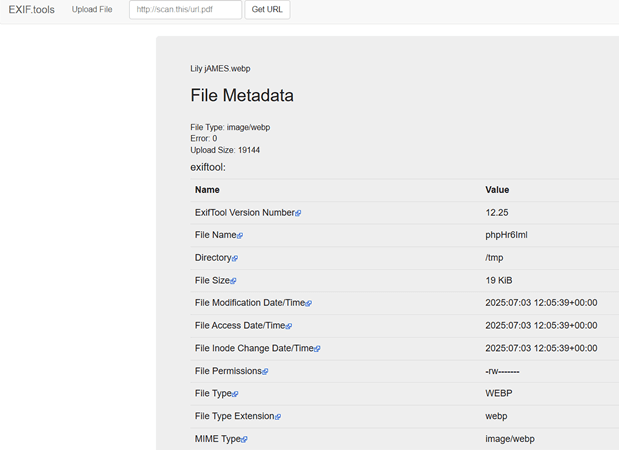Click link icon next to MIME Type
The image size is (619, 450).
pyautogui.click(x=244, y=440)
